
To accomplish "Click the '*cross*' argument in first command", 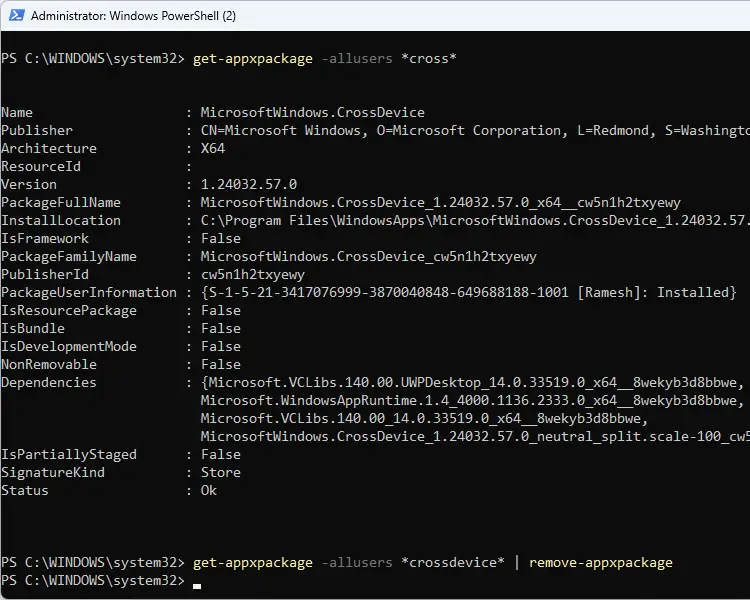I will click(x=429, y=58).
